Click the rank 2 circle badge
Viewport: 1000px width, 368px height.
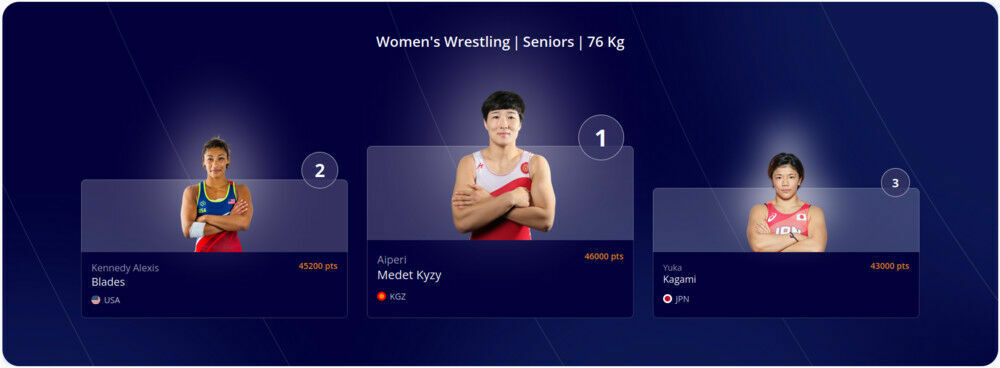320,170
